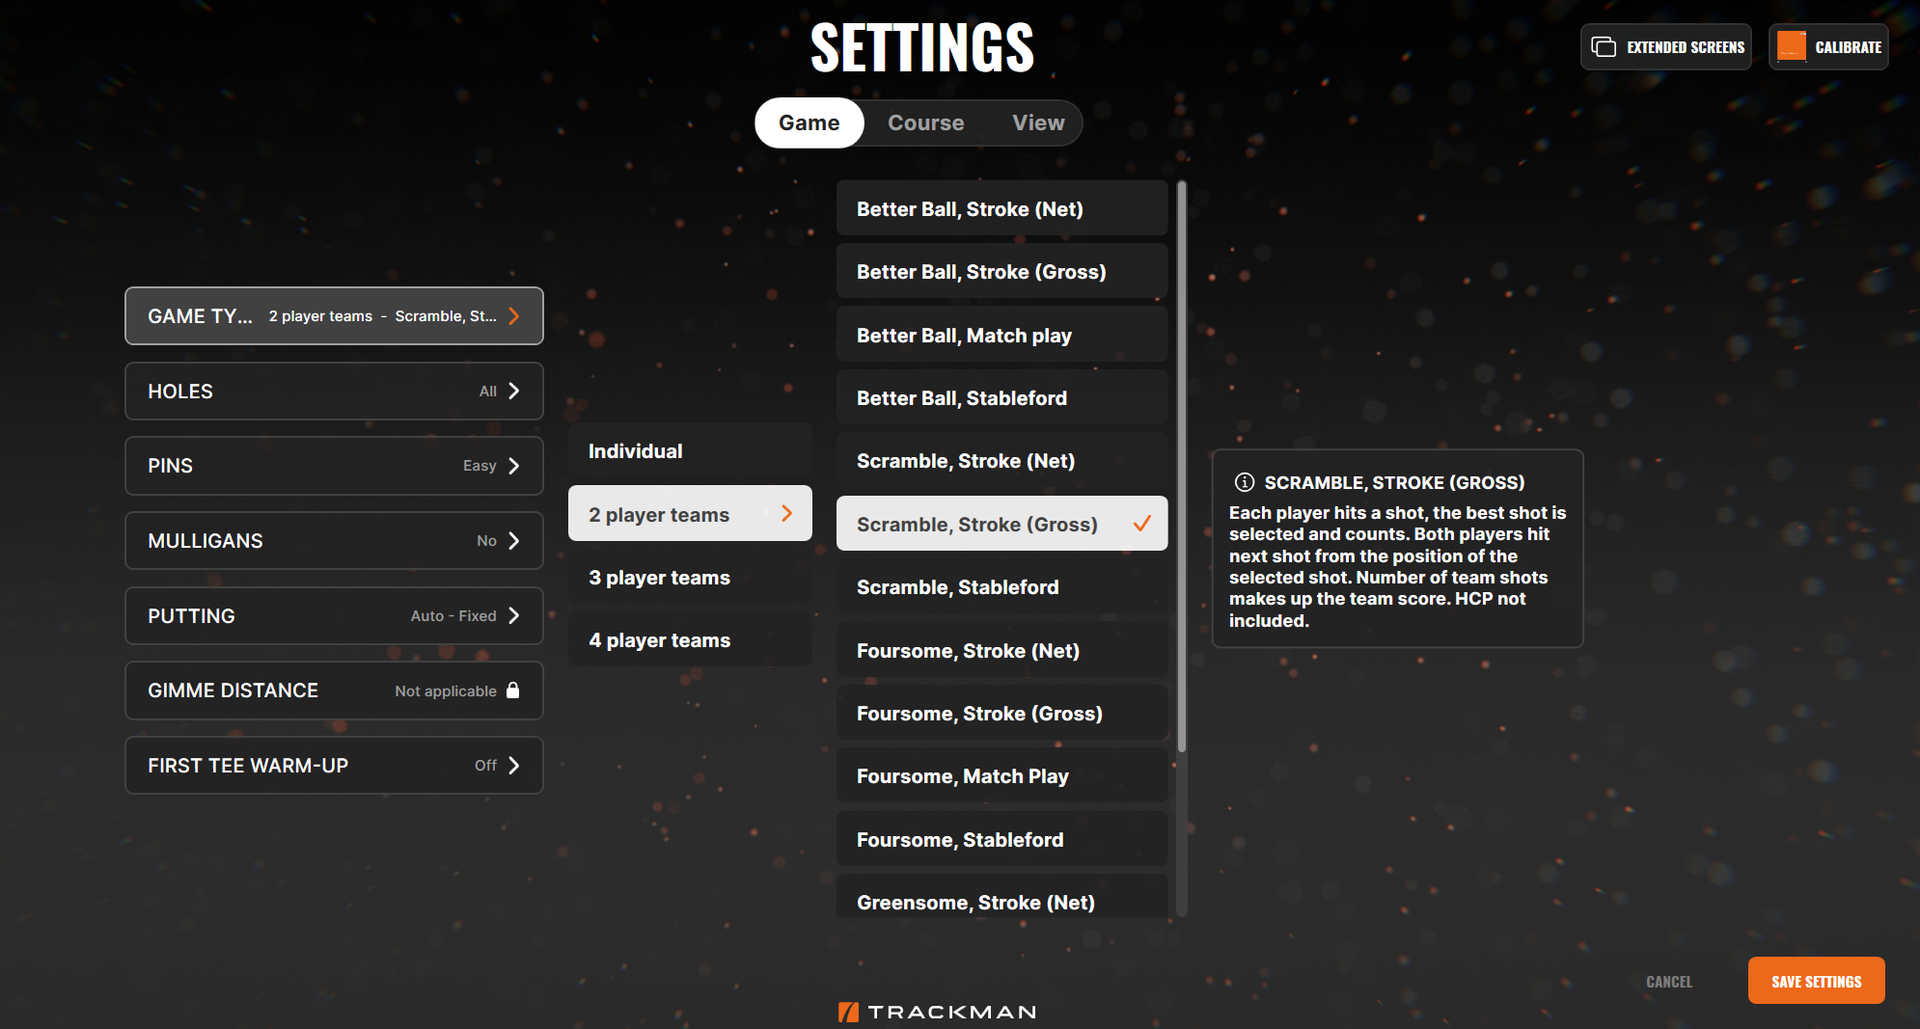The width and height of the screenshot is (1920, 1029).
Task: Click the Extended Screens monitor icon
Action: (x=1603, y=47)
